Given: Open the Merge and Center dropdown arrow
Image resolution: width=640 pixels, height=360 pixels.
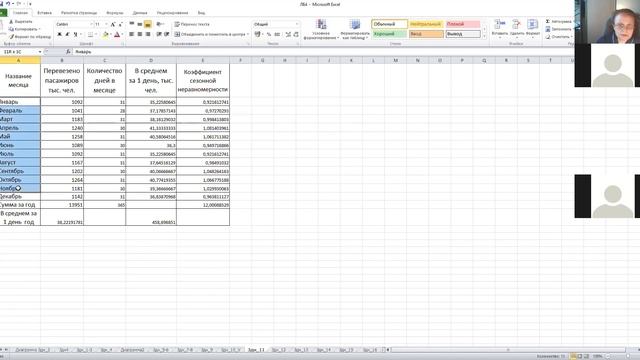Looking at the screenshot, I should click(x=248, y=34).
